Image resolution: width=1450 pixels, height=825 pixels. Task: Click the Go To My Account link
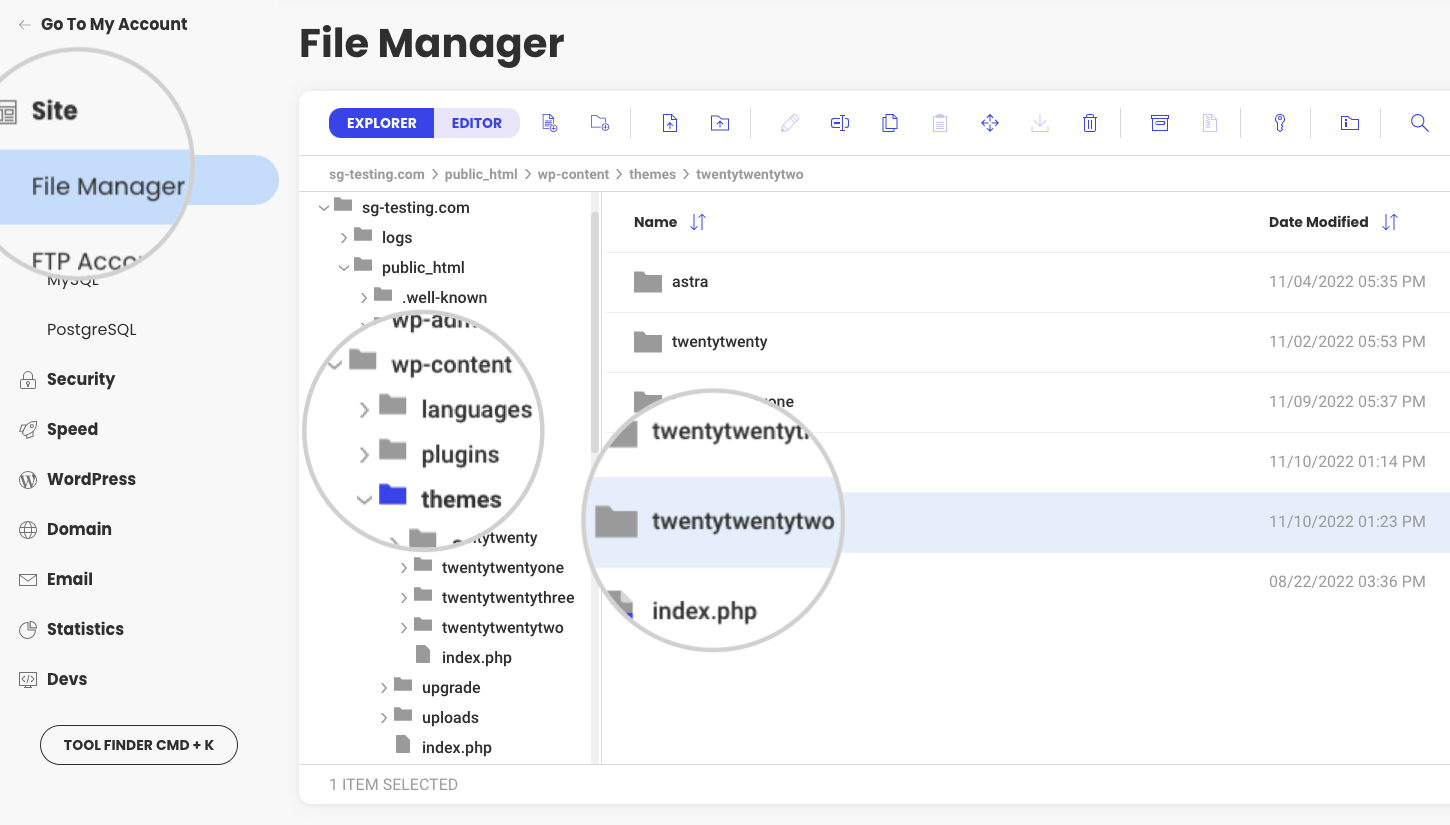103,24
